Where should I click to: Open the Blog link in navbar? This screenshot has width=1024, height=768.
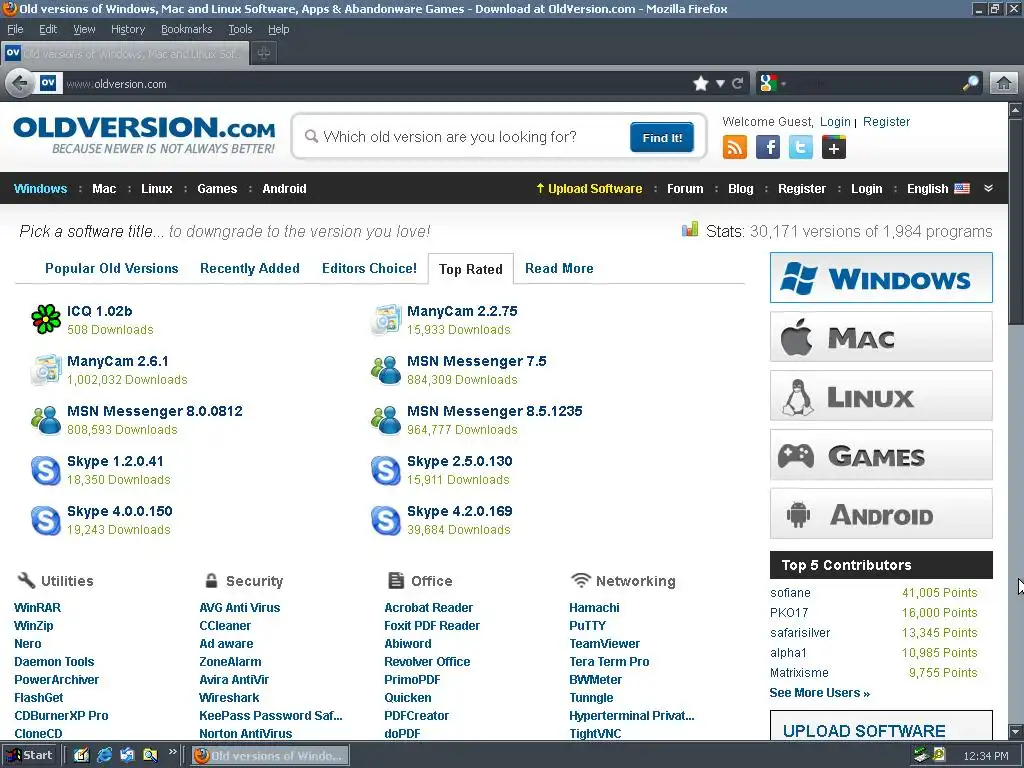coord(741,188)
